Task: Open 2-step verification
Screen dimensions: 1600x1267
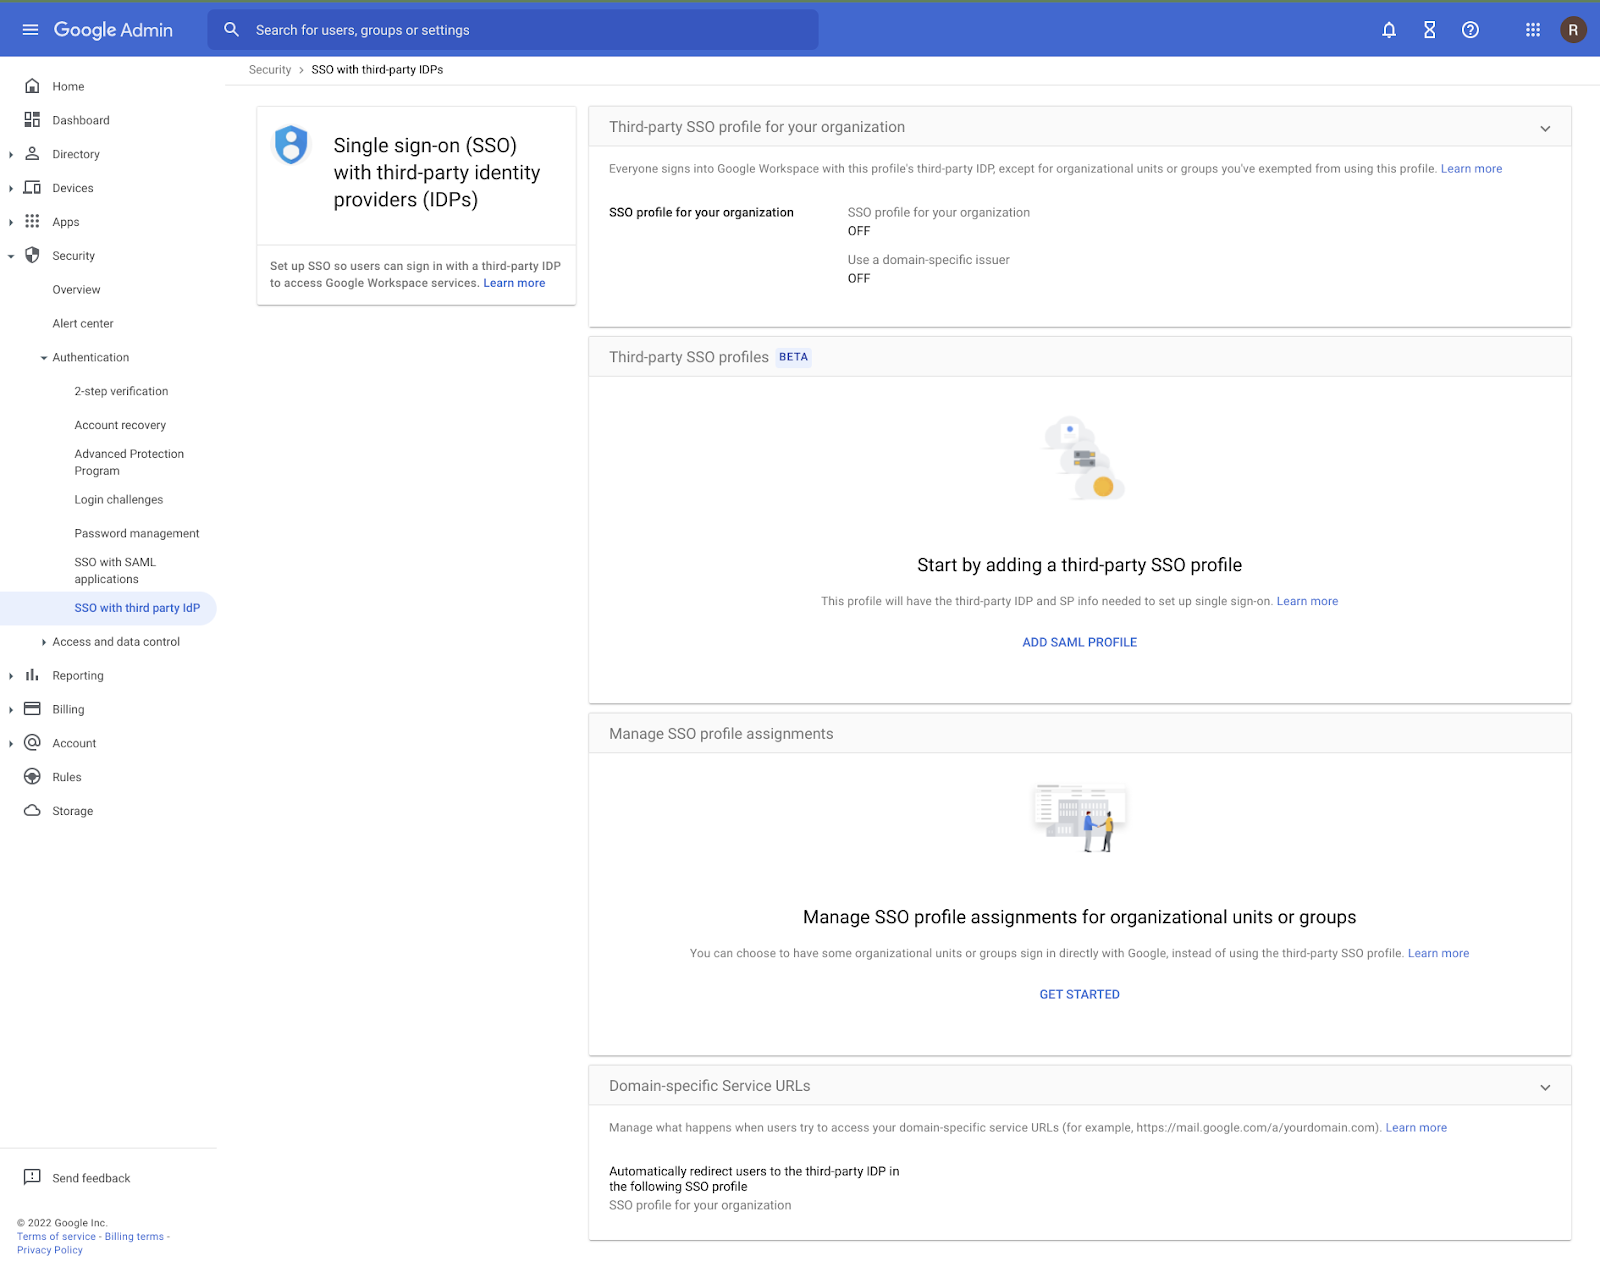Action: [x=121, y=392]
